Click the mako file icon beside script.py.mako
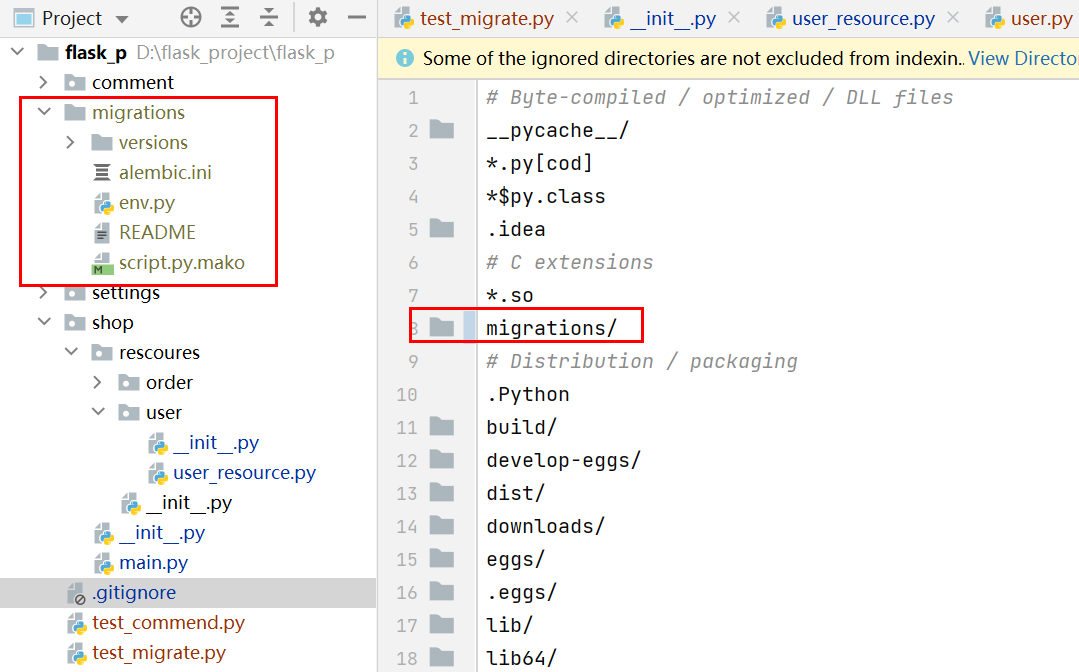This screenshot has width=1079, height=672. click(102, 263)
